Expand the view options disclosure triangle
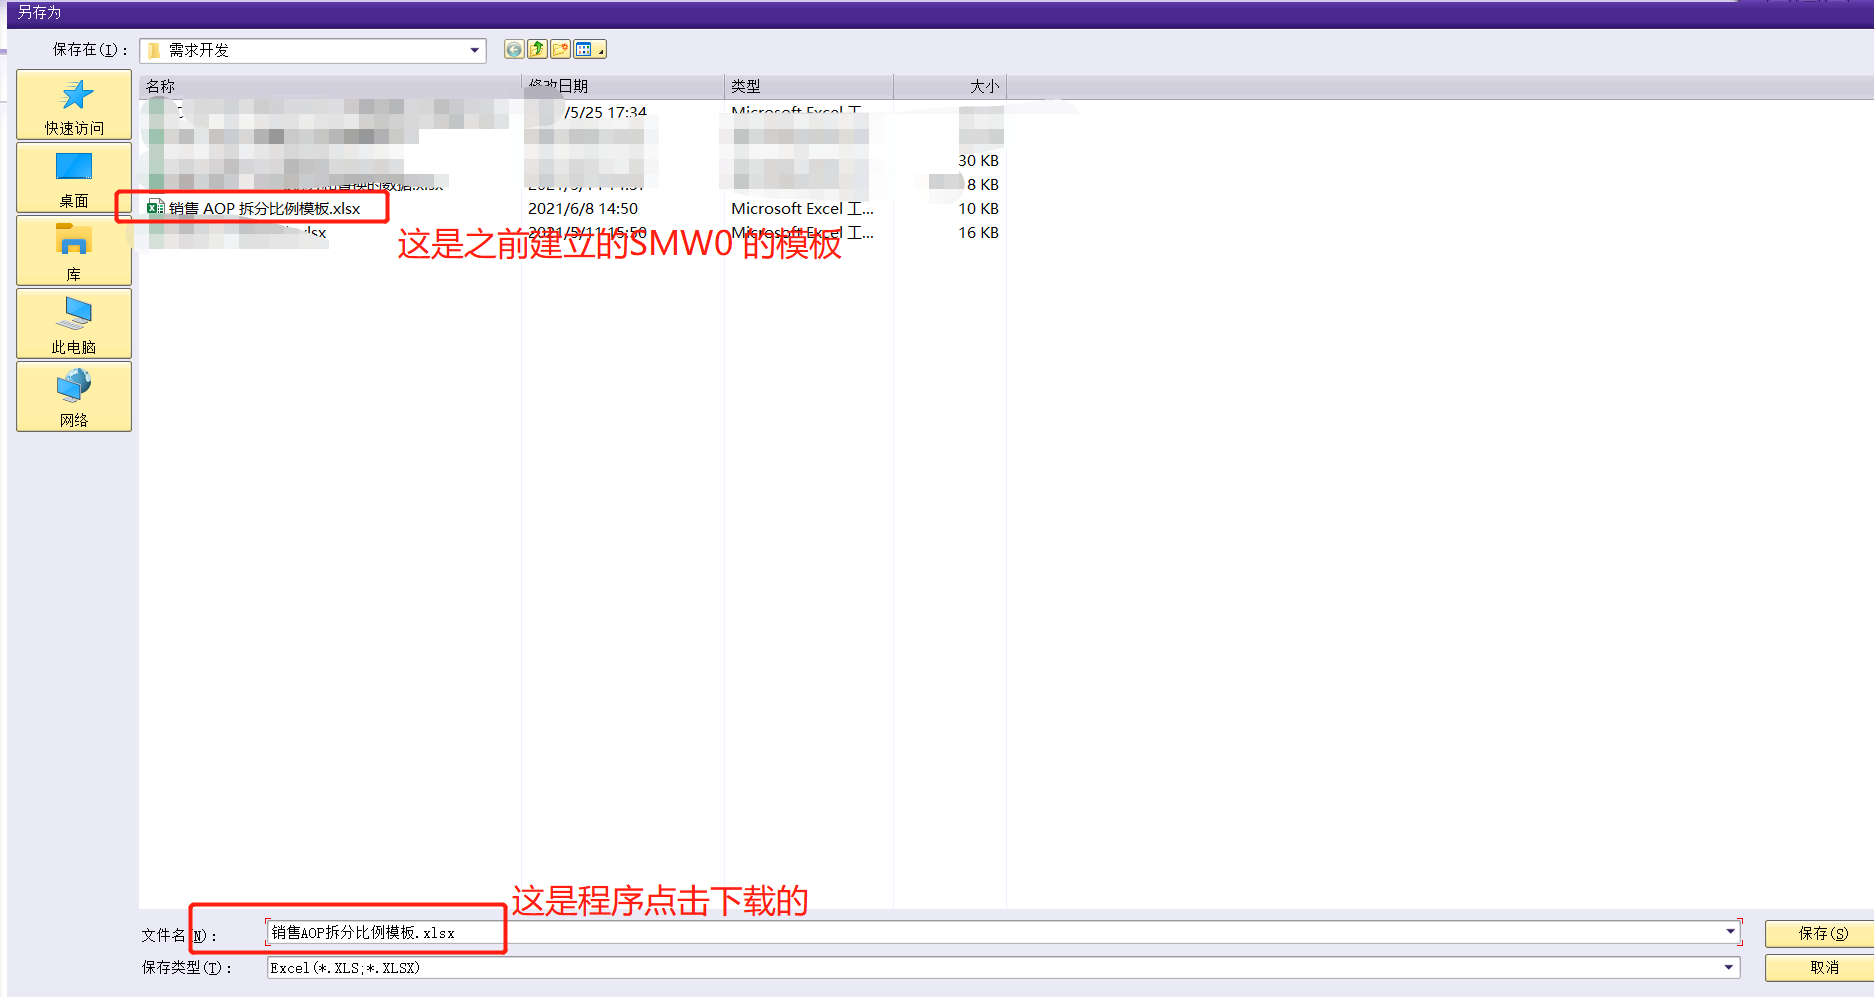 (601, 53)
